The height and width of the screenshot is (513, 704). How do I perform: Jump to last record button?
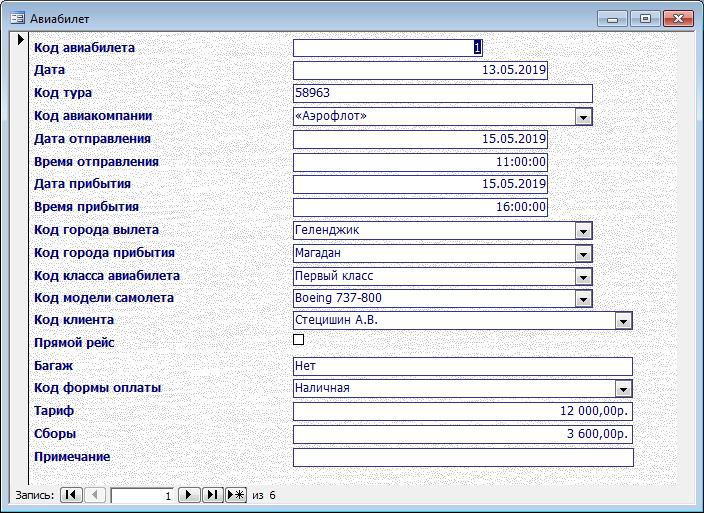(213, 495)
